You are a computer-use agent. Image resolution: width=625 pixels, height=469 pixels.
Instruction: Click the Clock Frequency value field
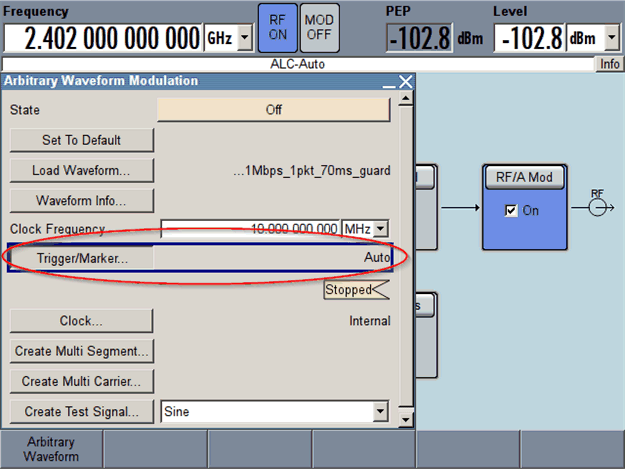pyautogui.click(x=250, y=229)
